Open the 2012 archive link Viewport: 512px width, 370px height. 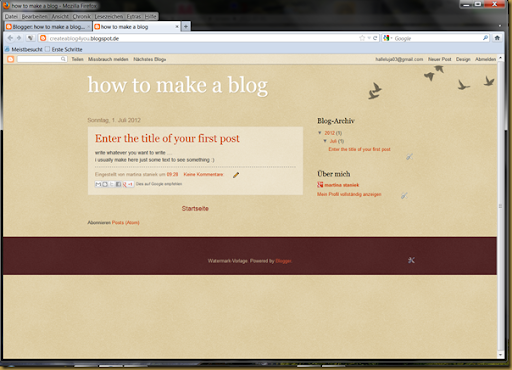pos(329,133)
